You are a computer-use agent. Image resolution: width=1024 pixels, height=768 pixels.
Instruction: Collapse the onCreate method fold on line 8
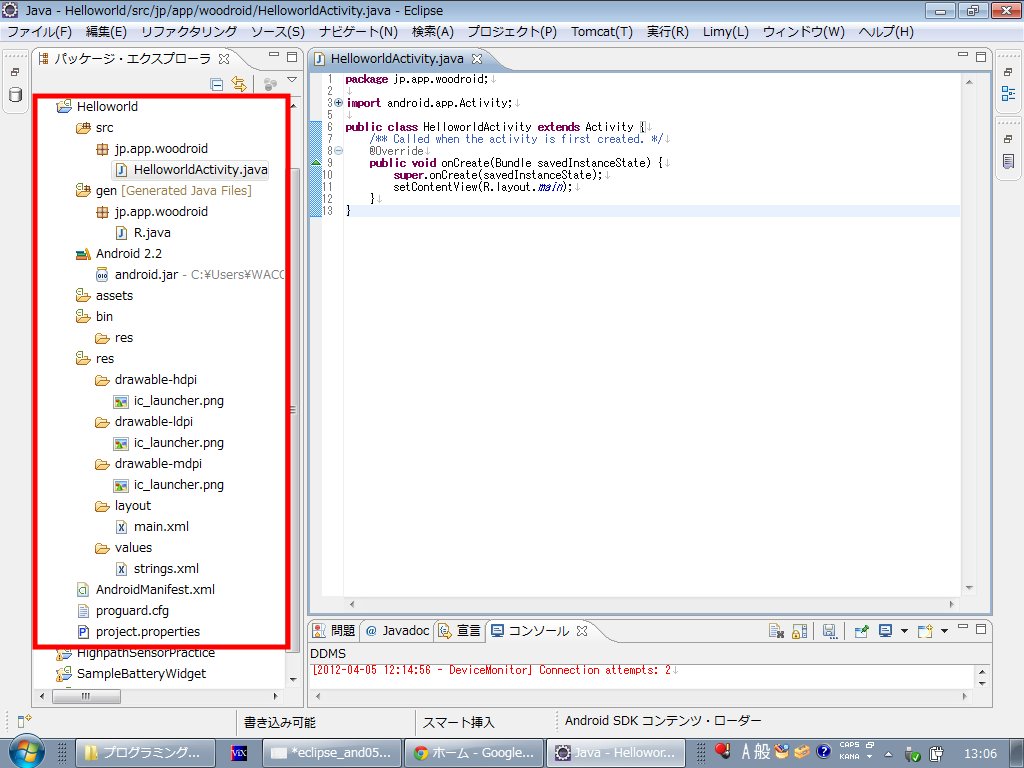tap(338, 151)
